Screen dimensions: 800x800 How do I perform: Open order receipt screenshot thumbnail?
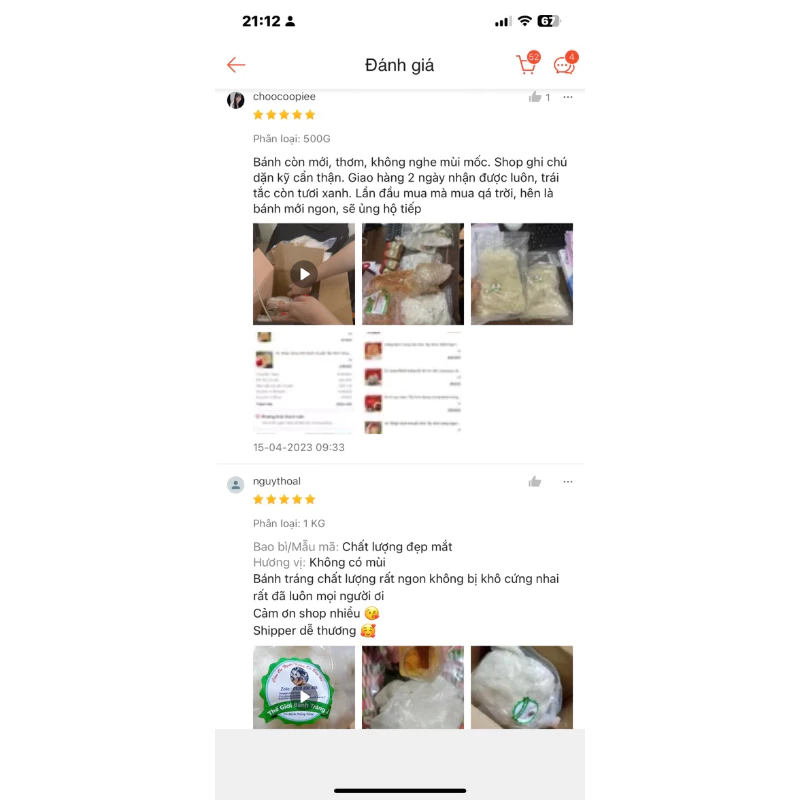tap(304, 383)
